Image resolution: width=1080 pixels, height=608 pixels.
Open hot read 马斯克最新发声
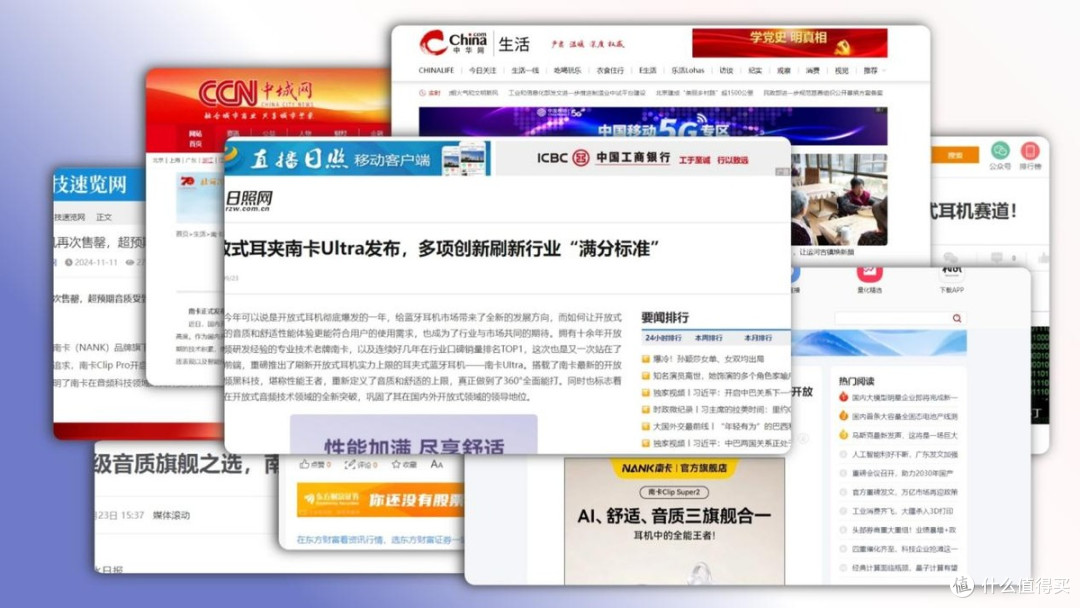(904, 436)
